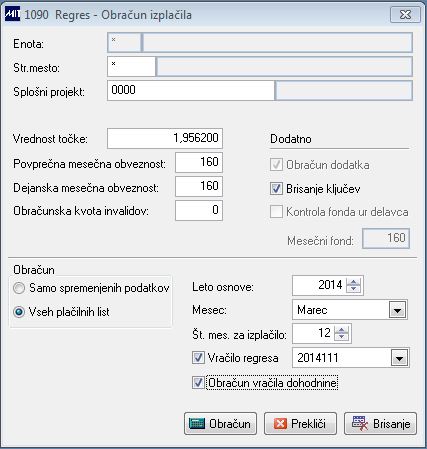Click the Obračun calculator button
The height and width of the screenshot is (449, 427).
[220, 424]
